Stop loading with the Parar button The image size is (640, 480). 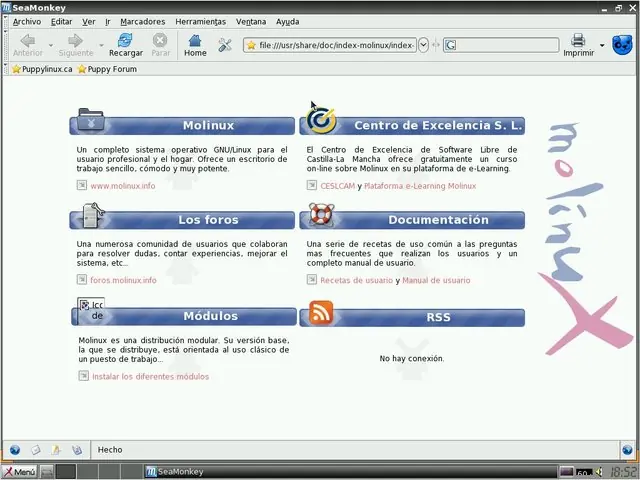160,45
